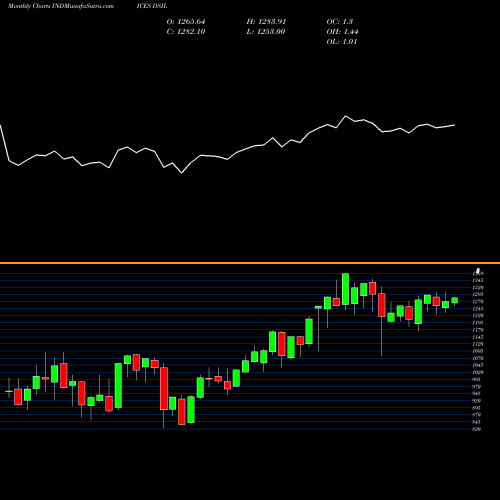
Task: Click the high value 'H: 1283.91'
Action: tap(266, 22)
